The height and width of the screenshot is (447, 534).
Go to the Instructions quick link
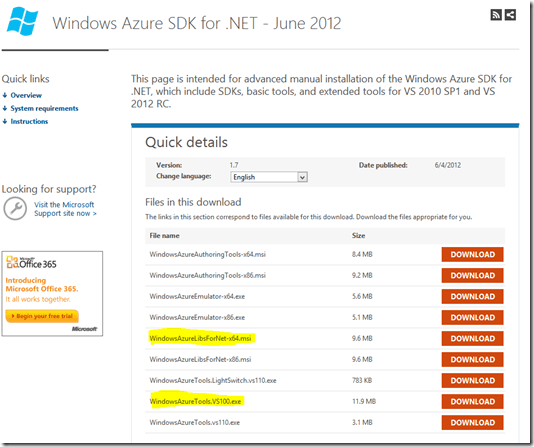click(x=29, y=121)
